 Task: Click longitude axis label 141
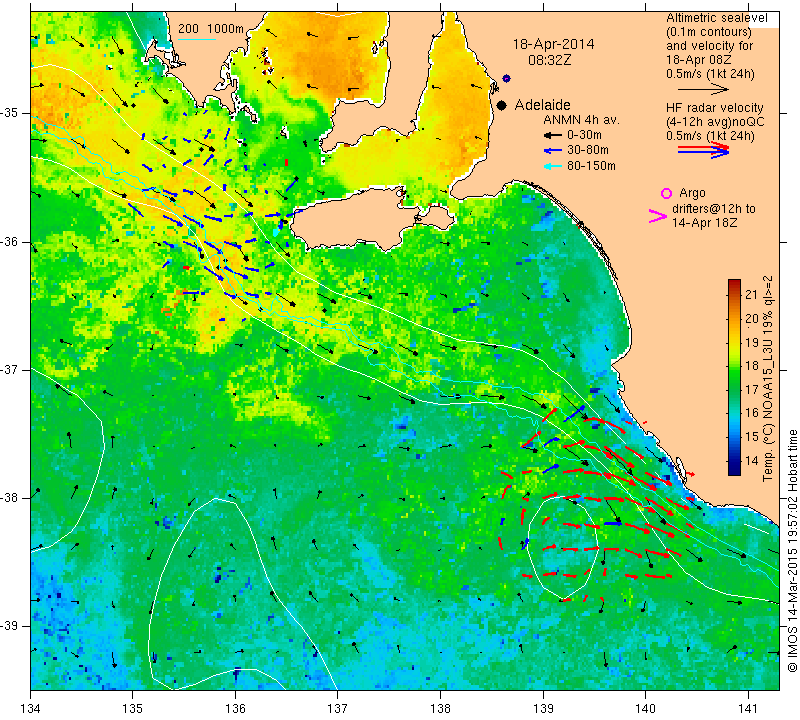[x=748, y=709]
